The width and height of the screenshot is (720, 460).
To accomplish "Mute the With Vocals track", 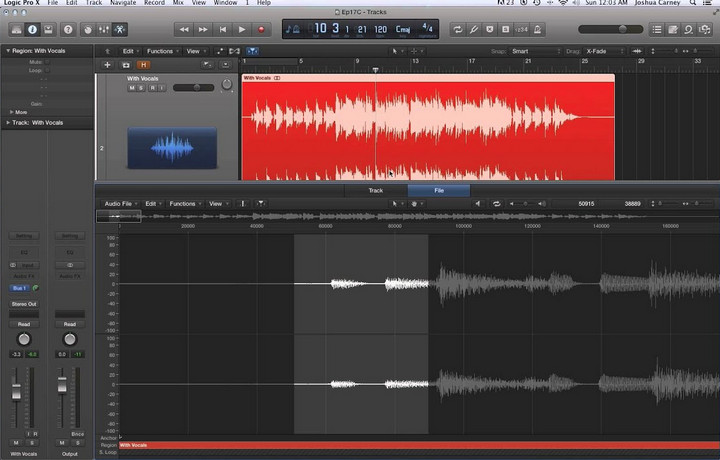I will [132, 88].
